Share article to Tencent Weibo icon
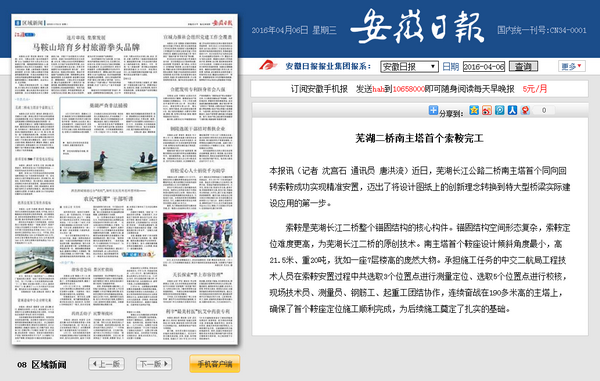Screen dimensions: 600x381 (499, 111)
